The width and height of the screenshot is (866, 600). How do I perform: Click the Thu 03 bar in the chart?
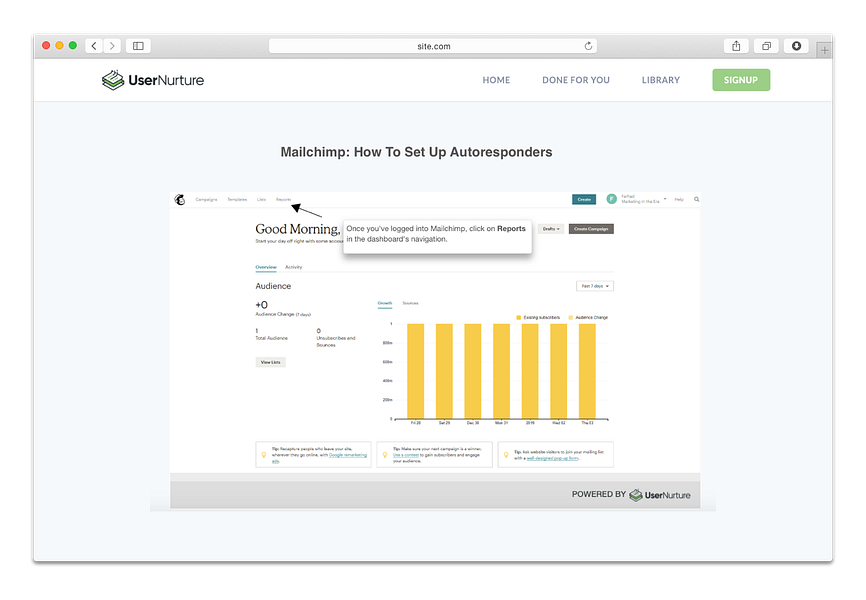click(x=587, y=371)
